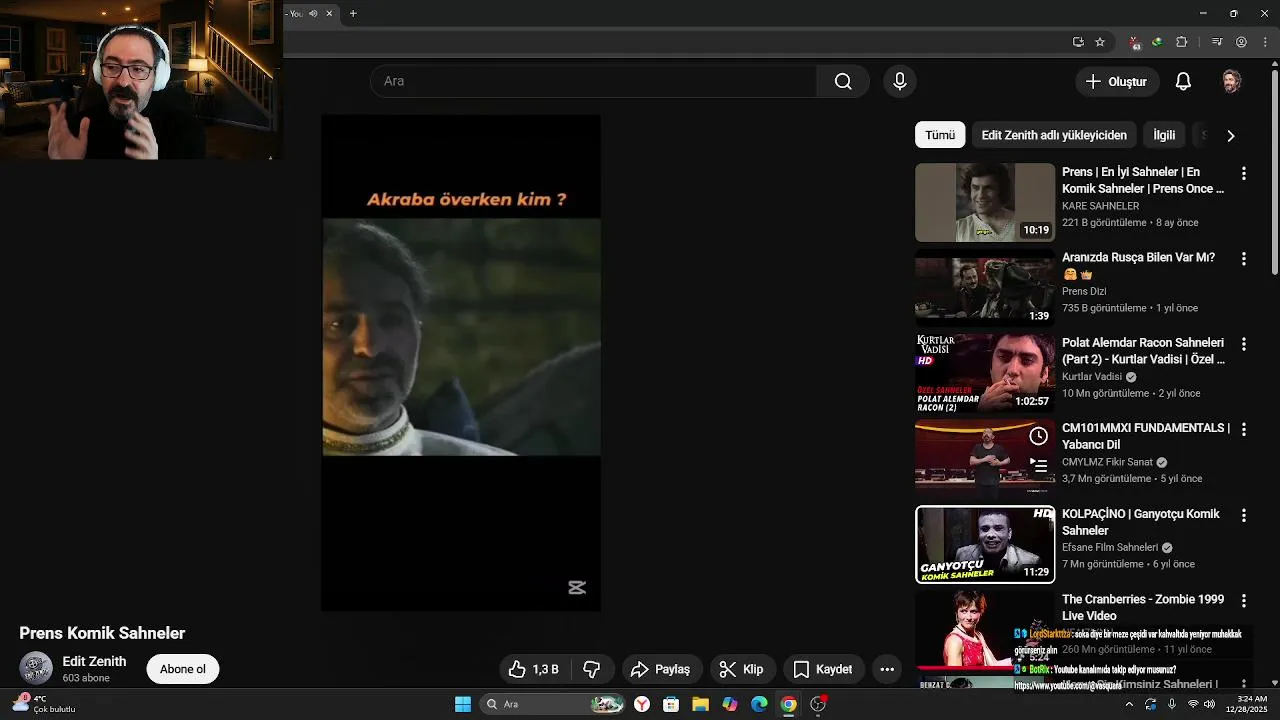Click the Klip clip button
The image size is (1280, 720).
pos(742,669)
